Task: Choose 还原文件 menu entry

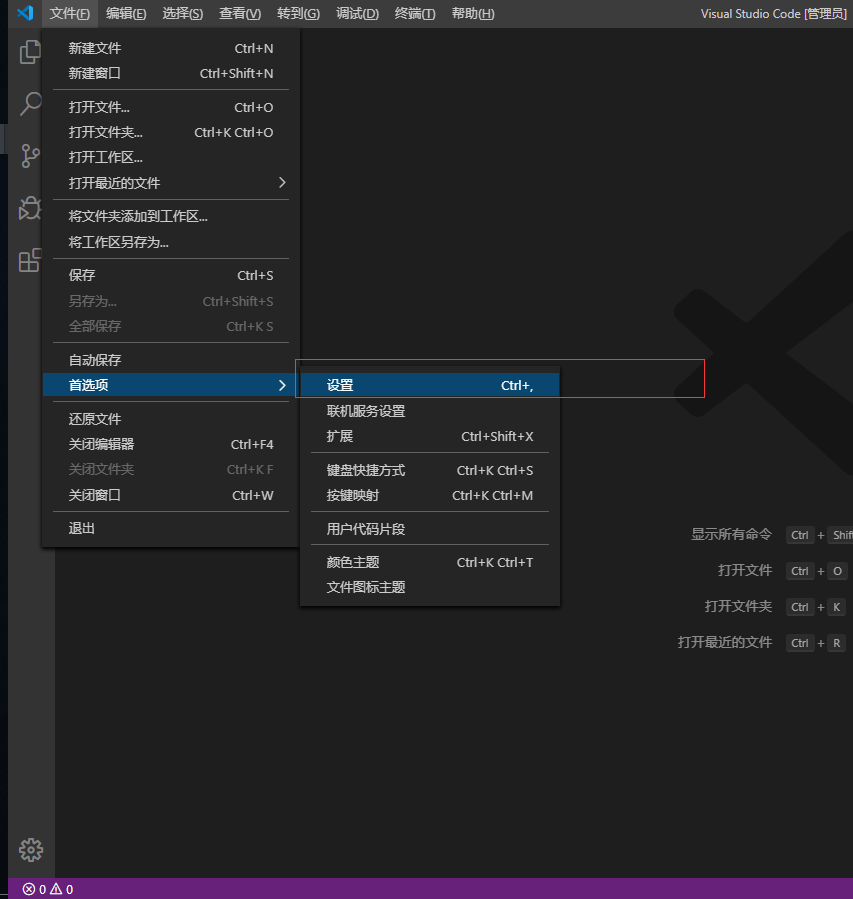Action: 171,419
